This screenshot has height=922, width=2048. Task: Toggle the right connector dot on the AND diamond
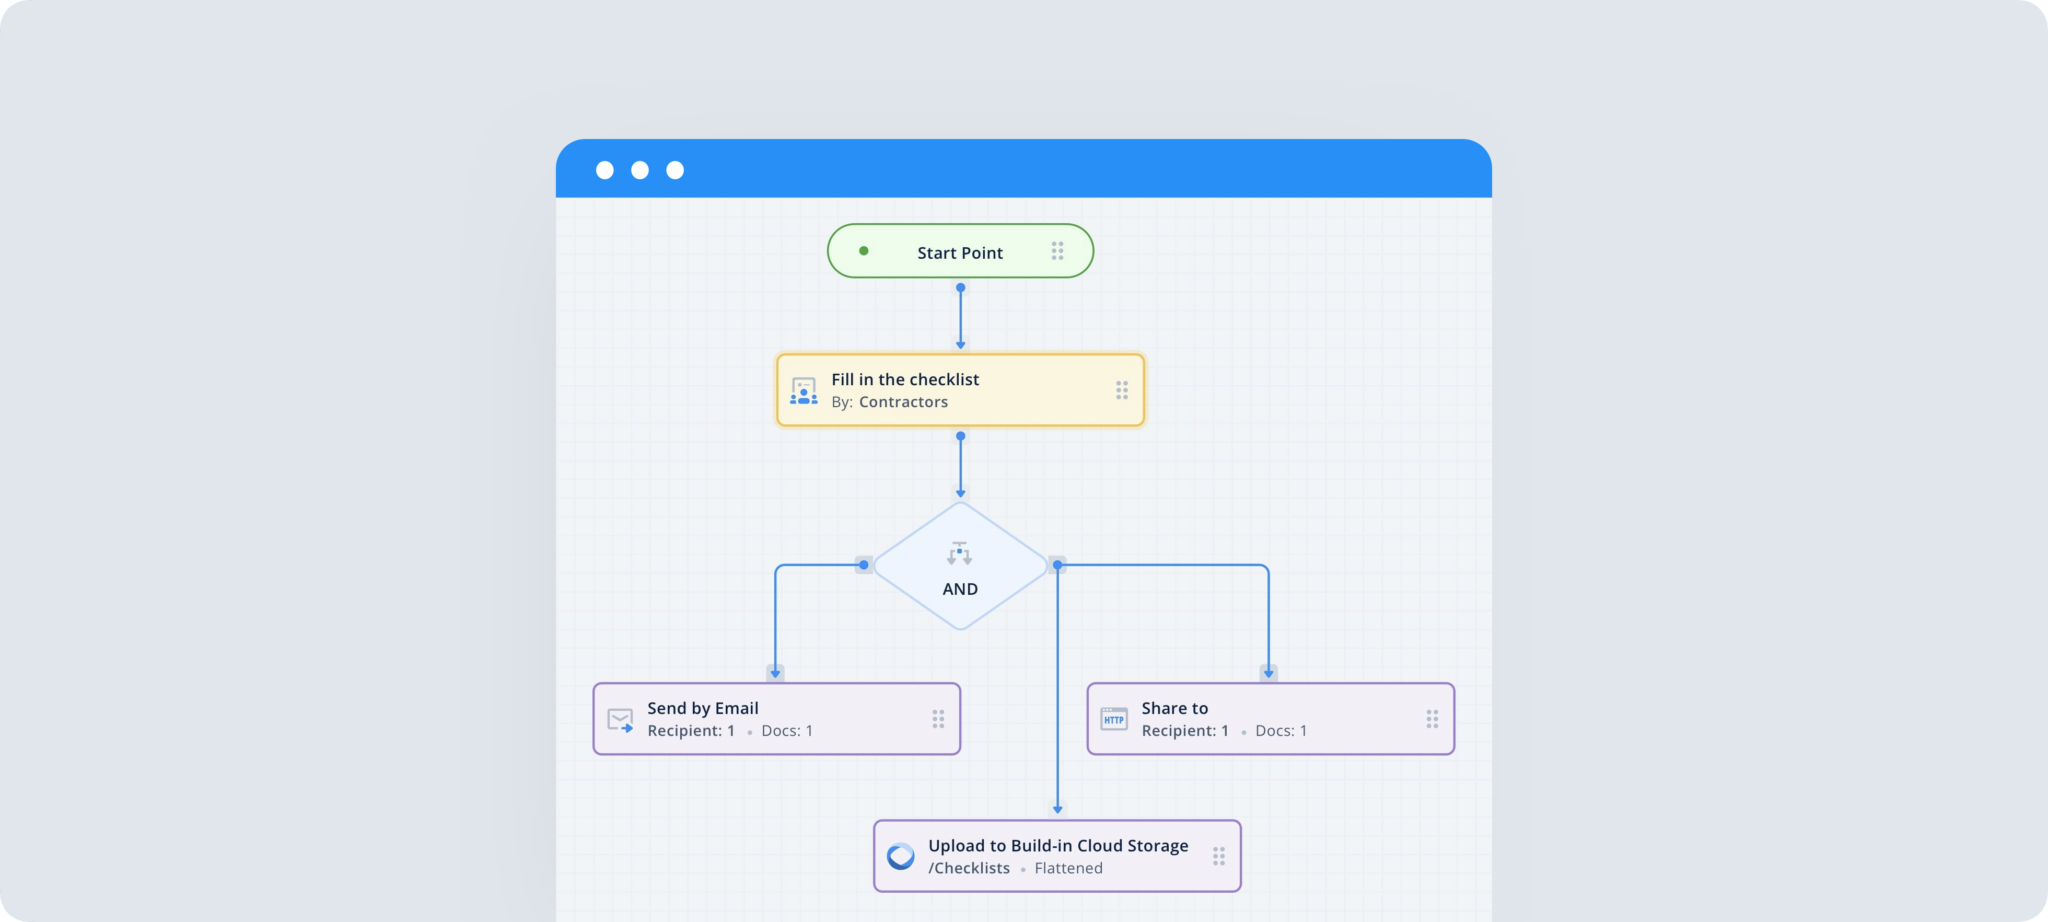(x=1056, y=565)
